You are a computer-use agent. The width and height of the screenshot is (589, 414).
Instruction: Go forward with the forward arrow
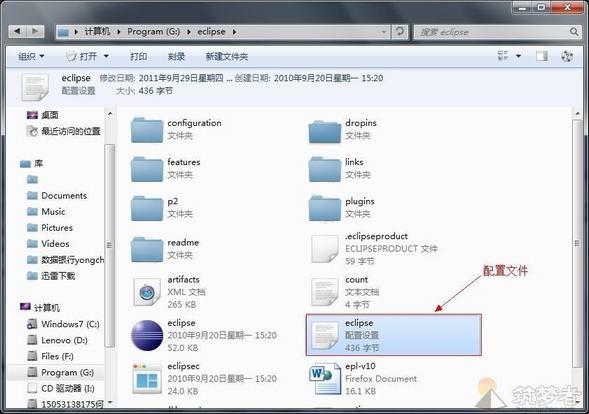[35, 31]
